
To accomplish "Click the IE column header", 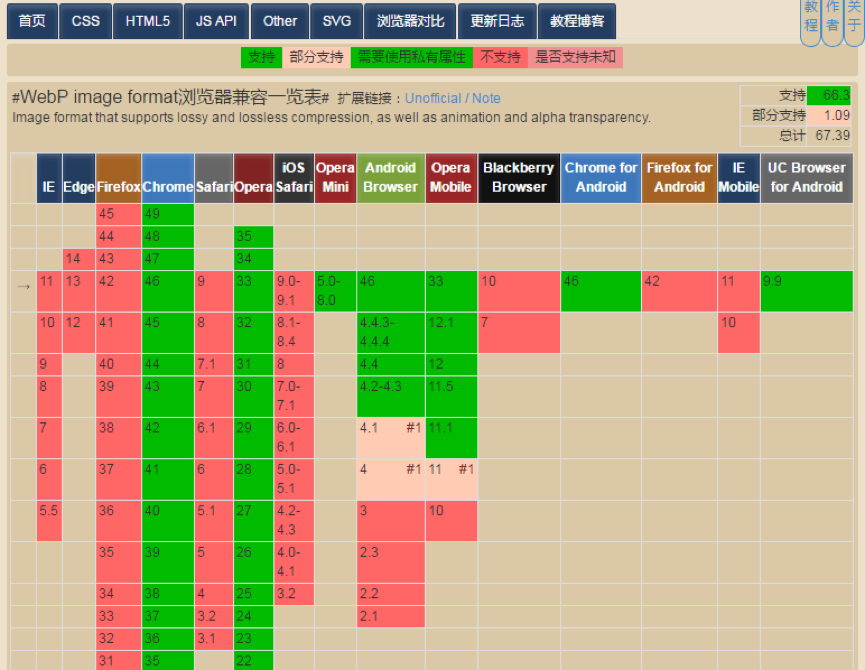I will click(49, 178).
